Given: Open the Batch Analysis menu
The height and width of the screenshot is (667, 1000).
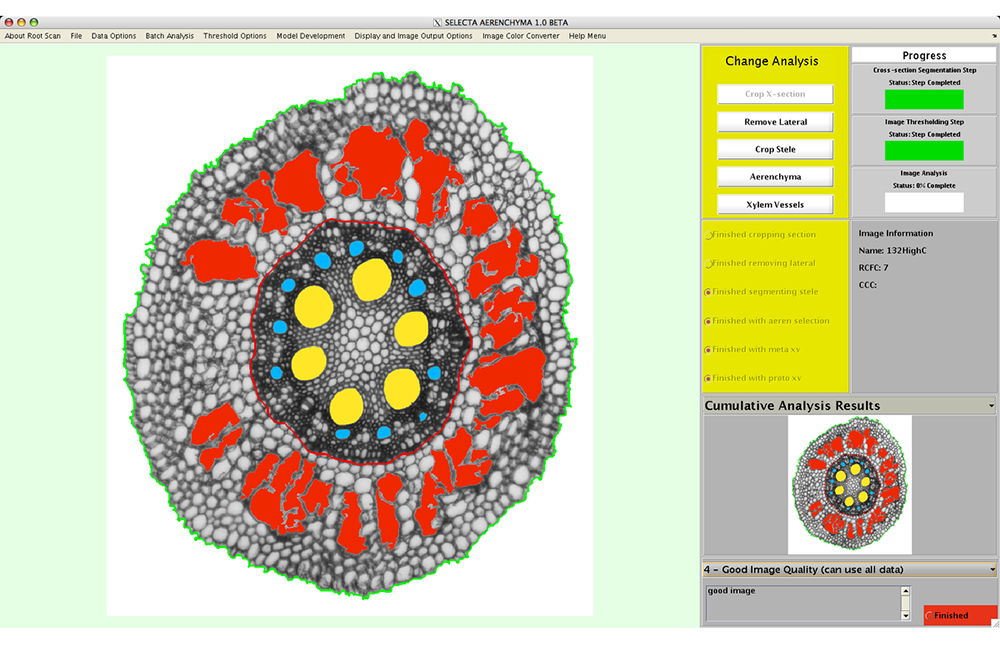Looking at the screenshot, I should [x=169, y=36].
